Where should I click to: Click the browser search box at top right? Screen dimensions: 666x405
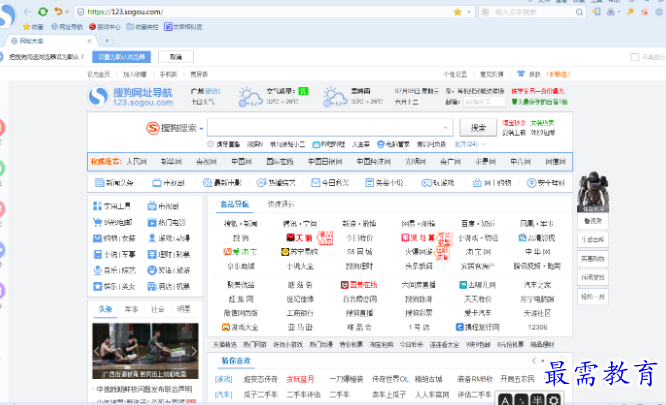click(x=533, y=12)
